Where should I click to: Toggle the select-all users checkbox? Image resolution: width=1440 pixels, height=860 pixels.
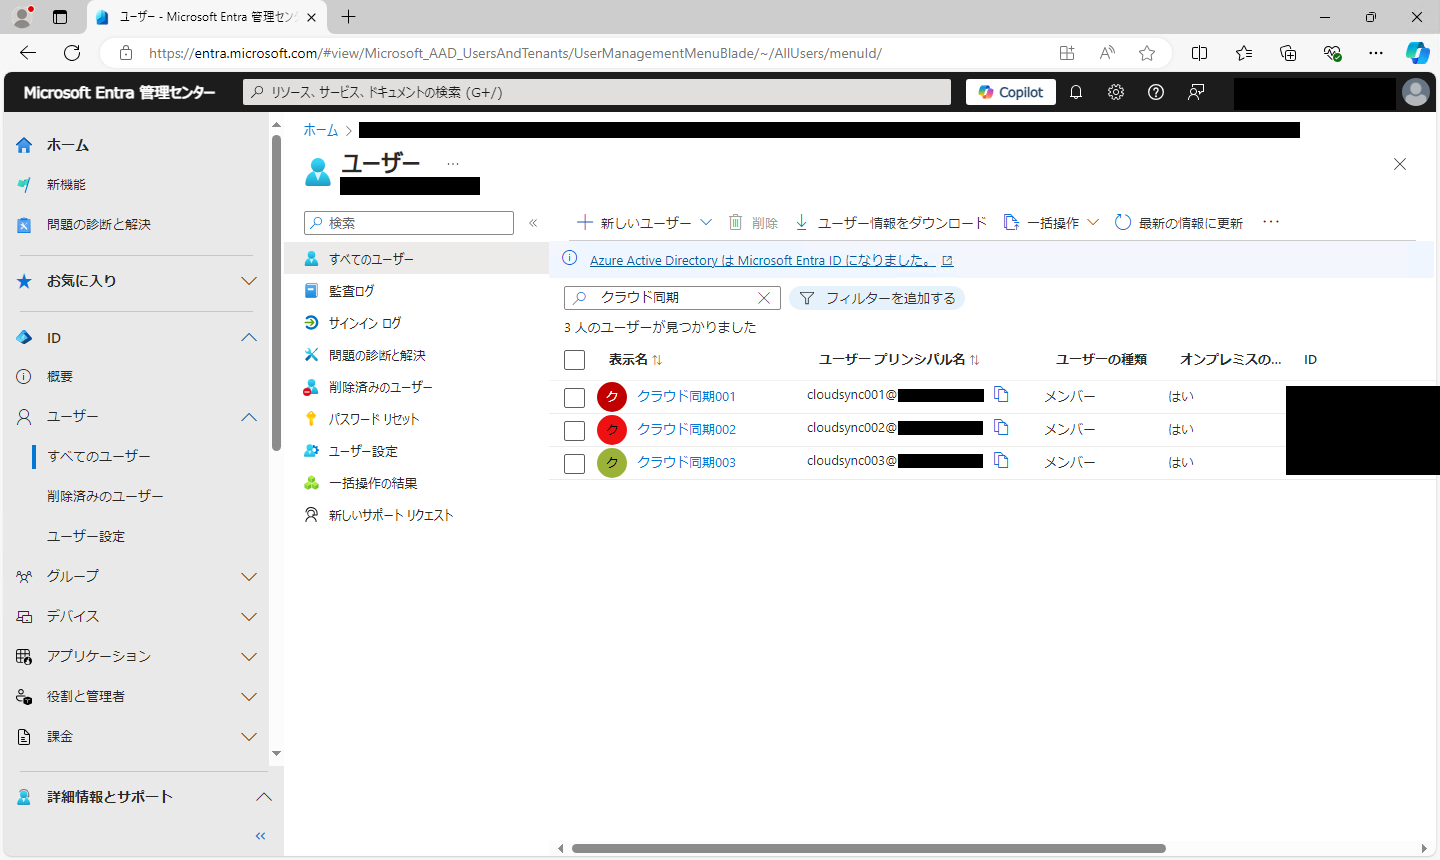pyautogui.click(x=574, y=360)
